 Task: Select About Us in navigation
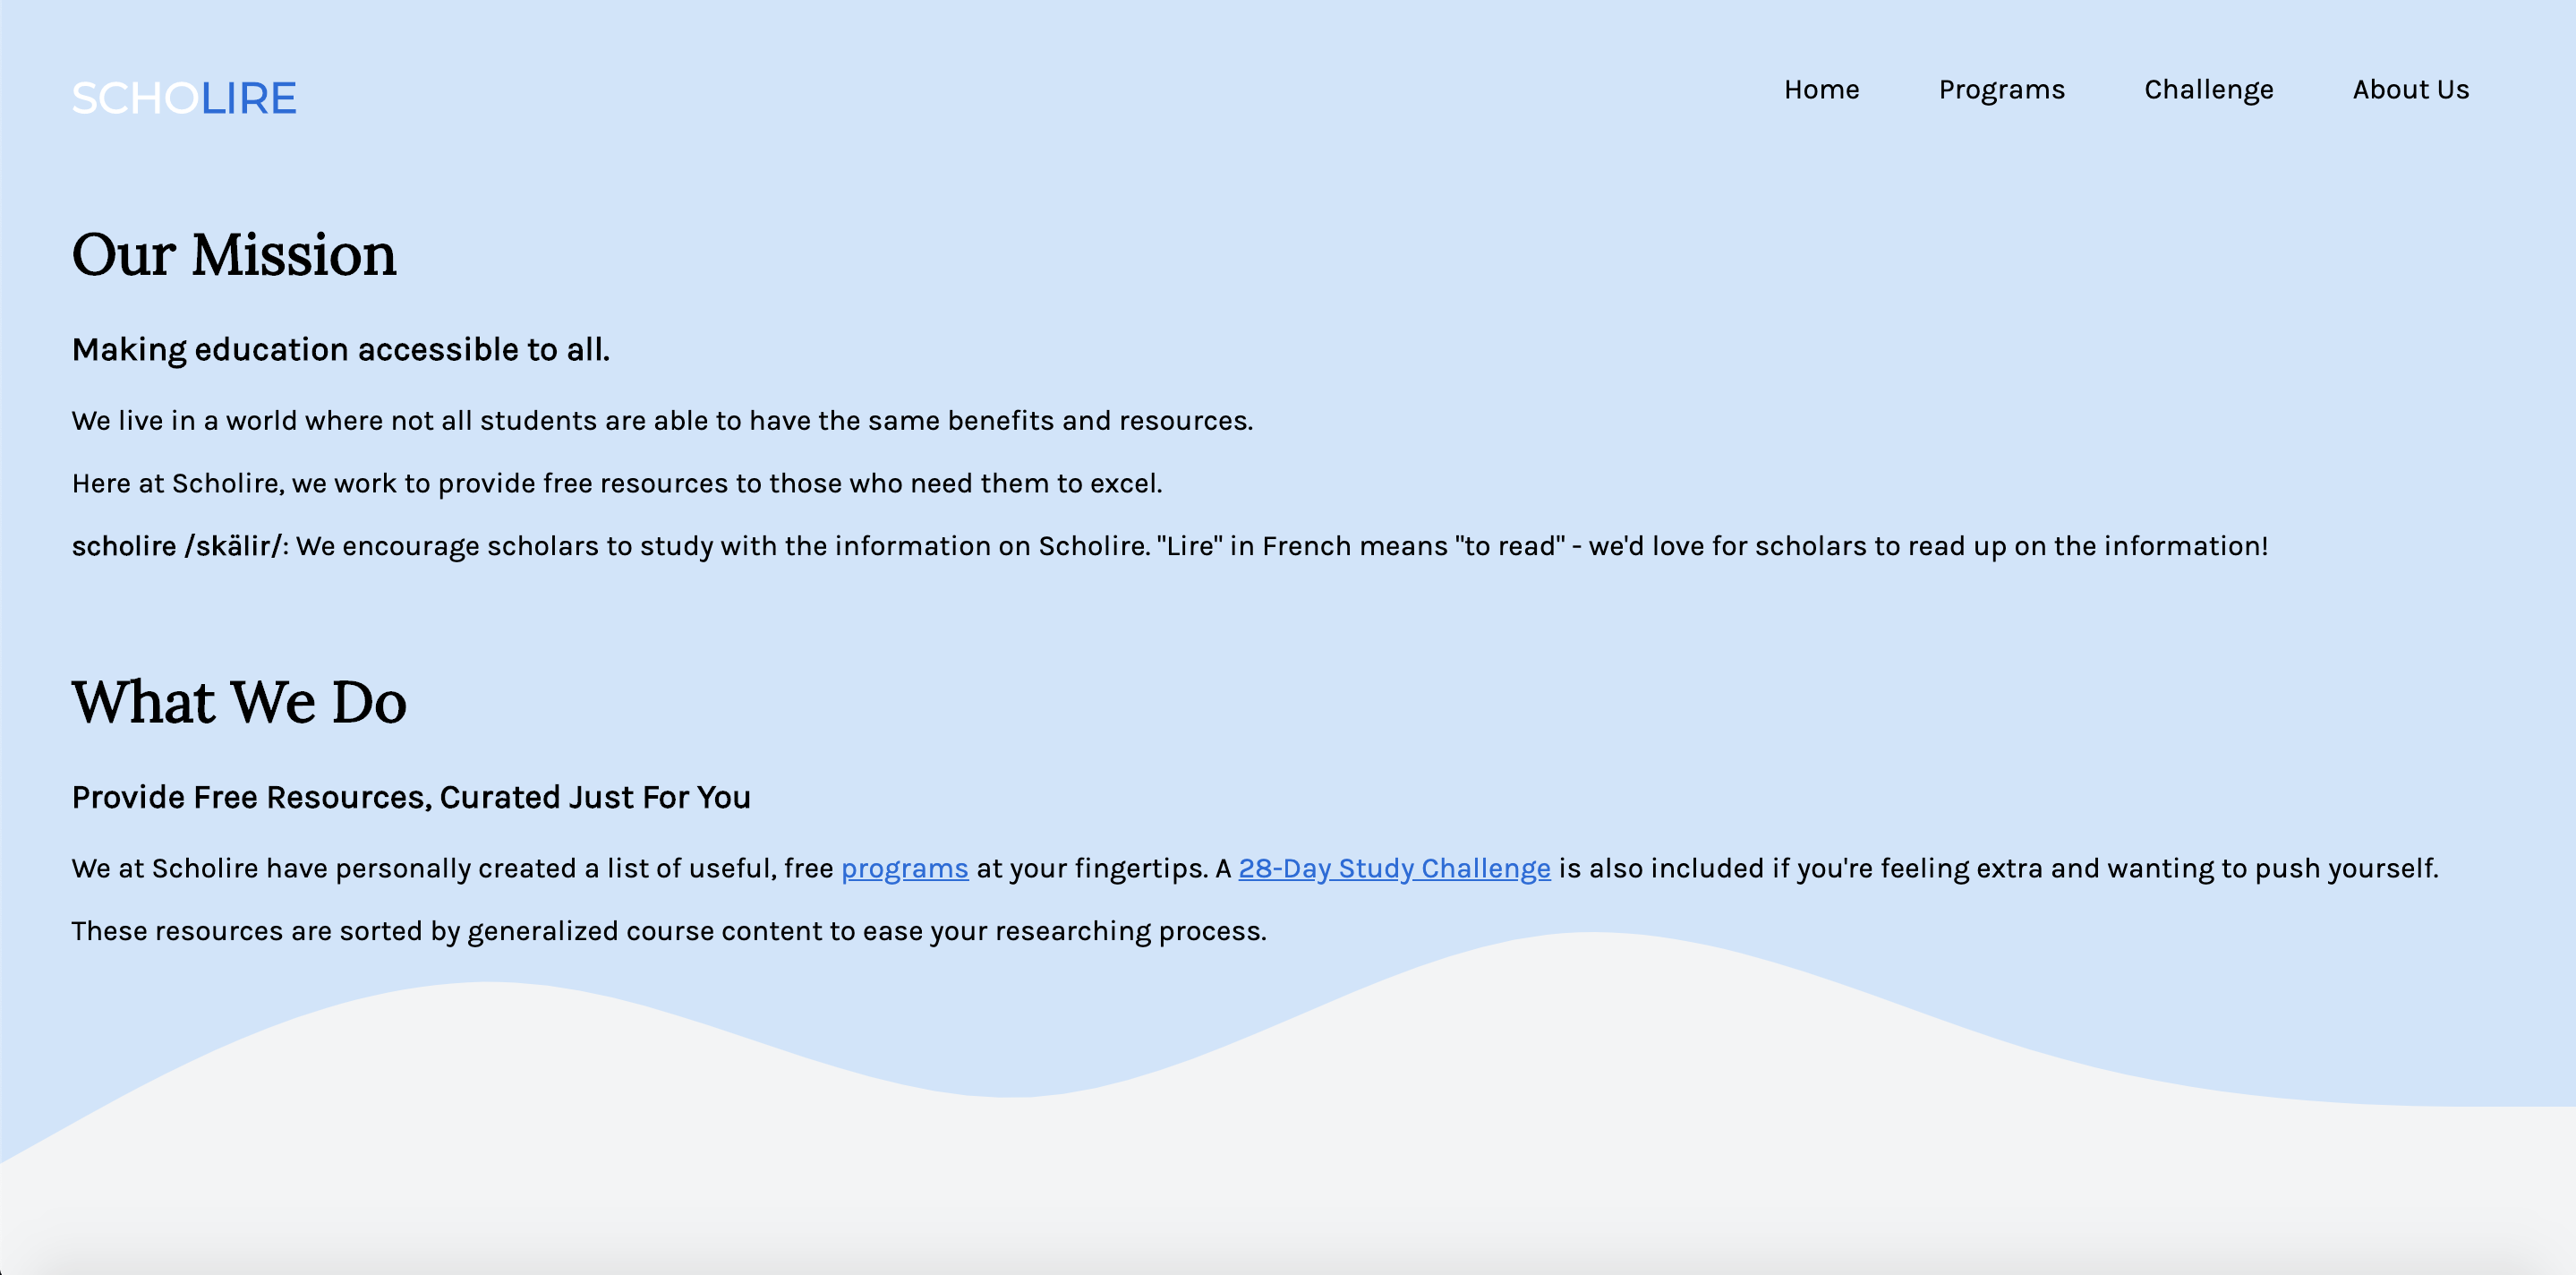pyautogui.click(x=2410, y=89)
